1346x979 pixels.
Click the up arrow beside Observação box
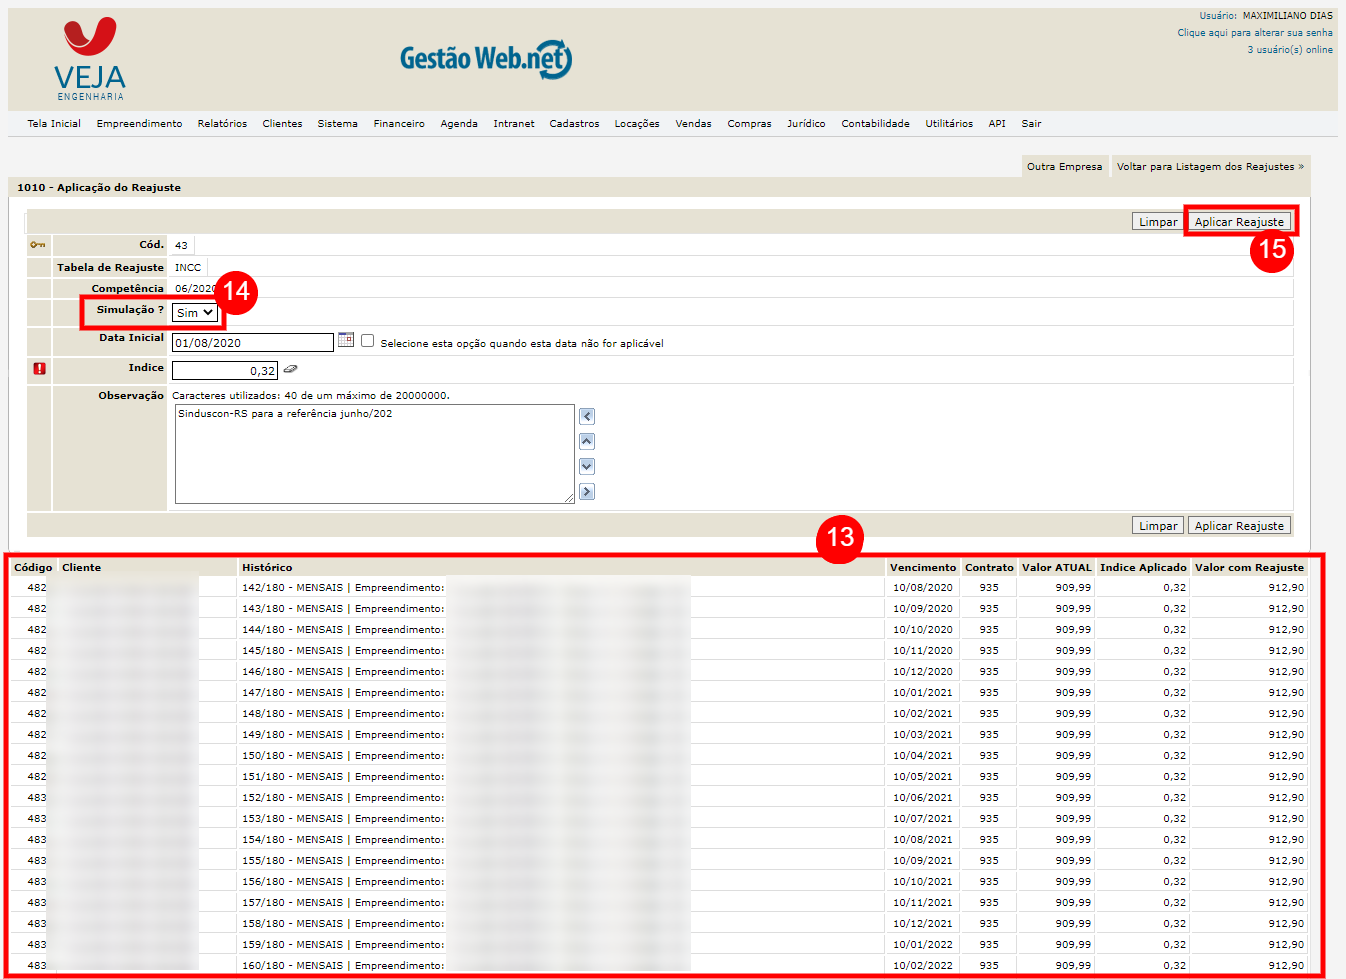pos(587,441)
